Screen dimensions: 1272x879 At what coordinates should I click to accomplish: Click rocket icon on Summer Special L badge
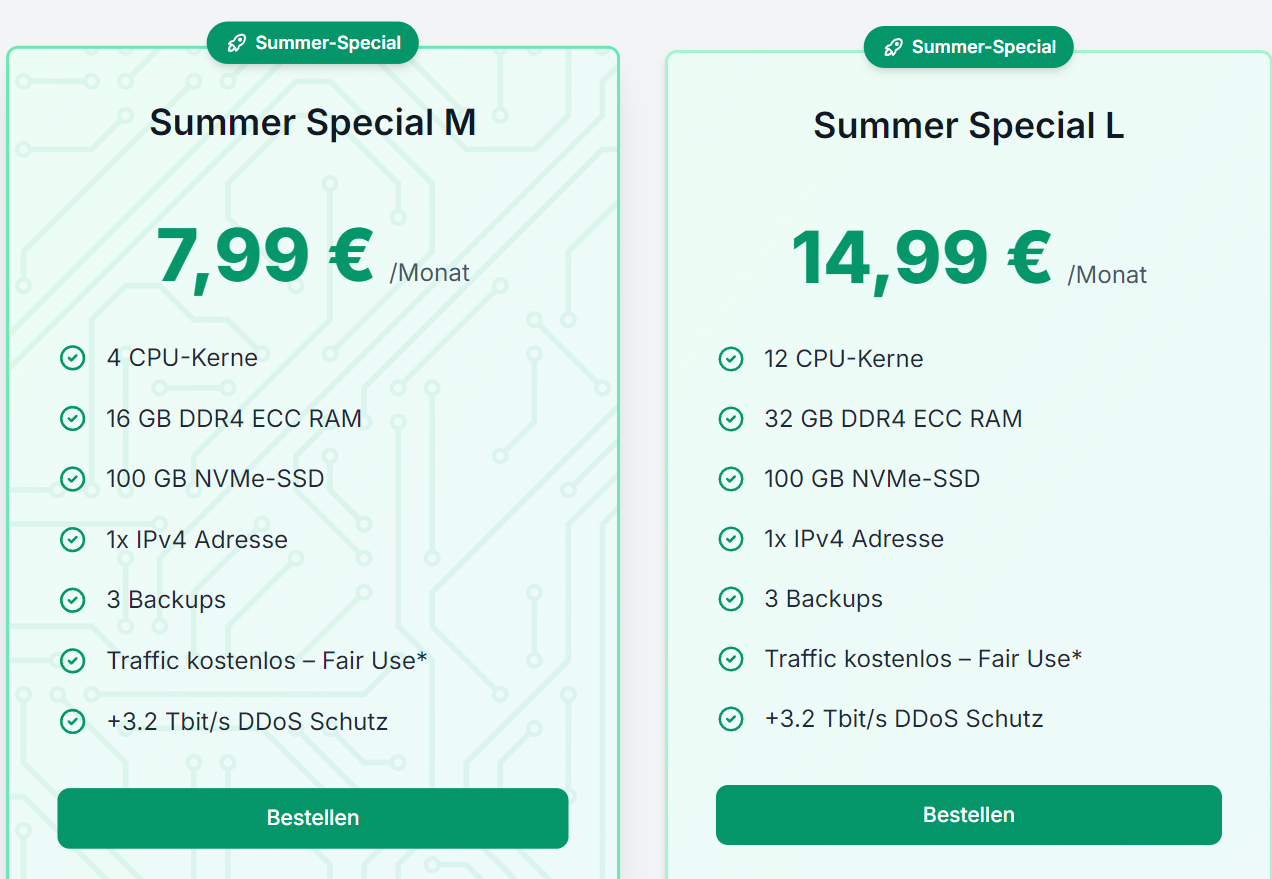(x=893, y=47)
